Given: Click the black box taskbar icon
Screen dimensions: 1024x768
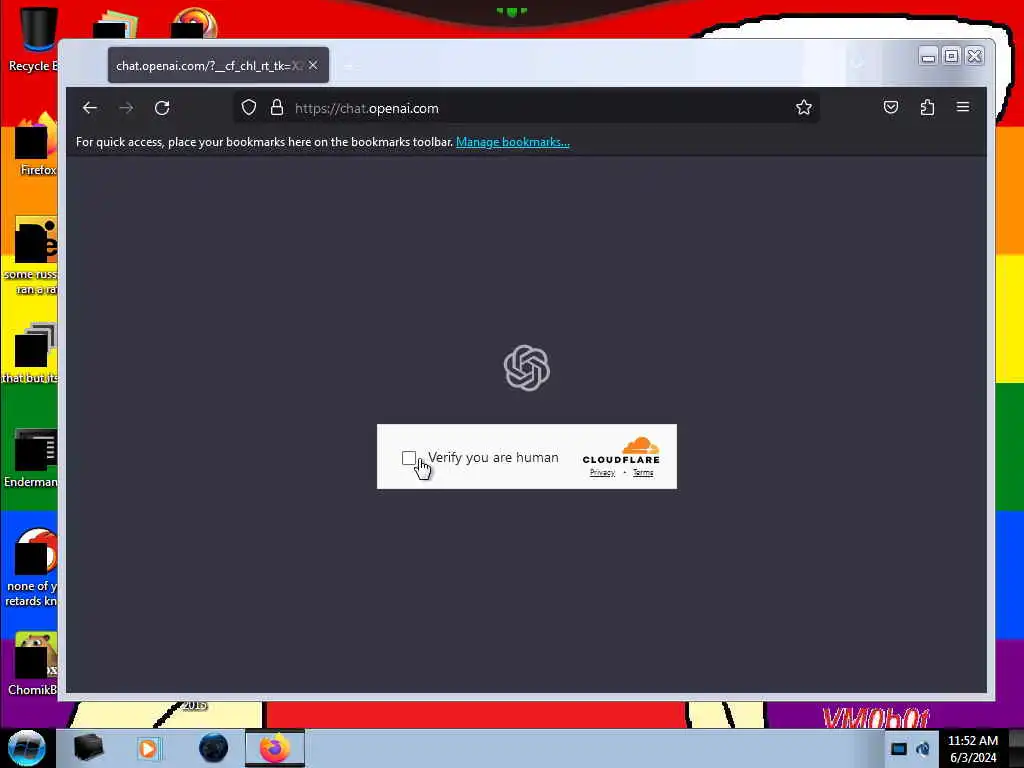Looking at the screenshot, I should coord(89,748).
